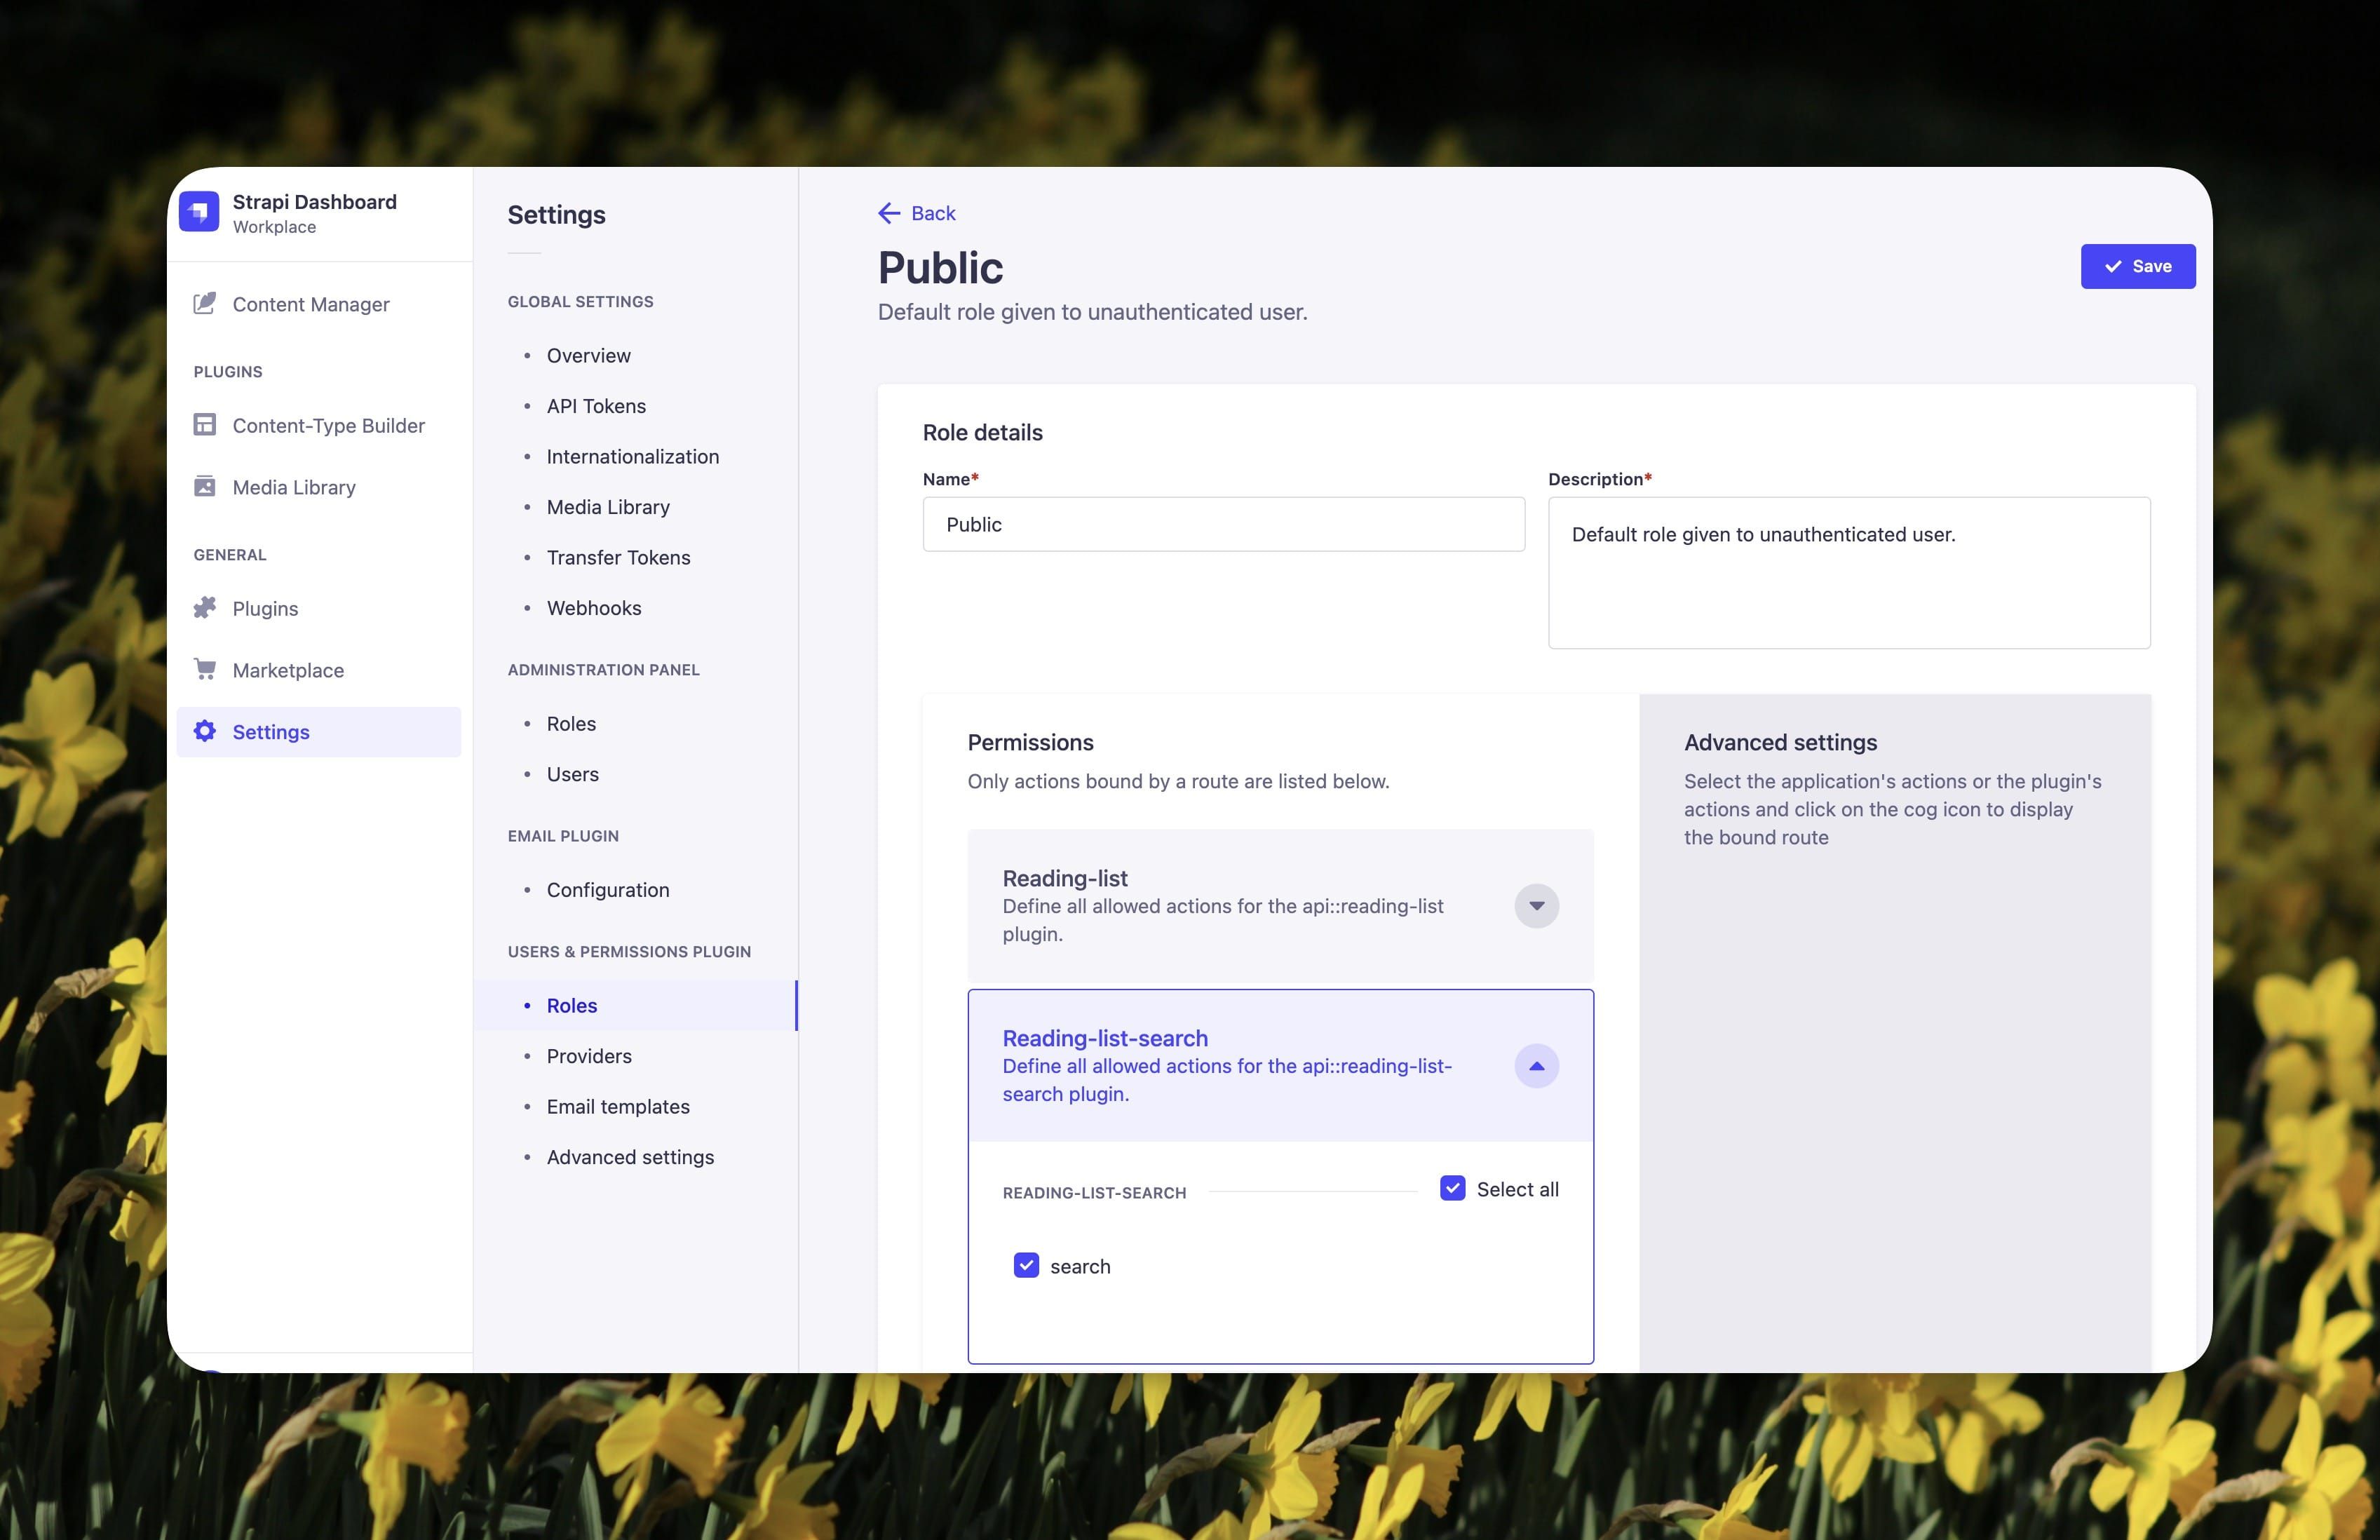Click into the role Name field

(1223, 525)
